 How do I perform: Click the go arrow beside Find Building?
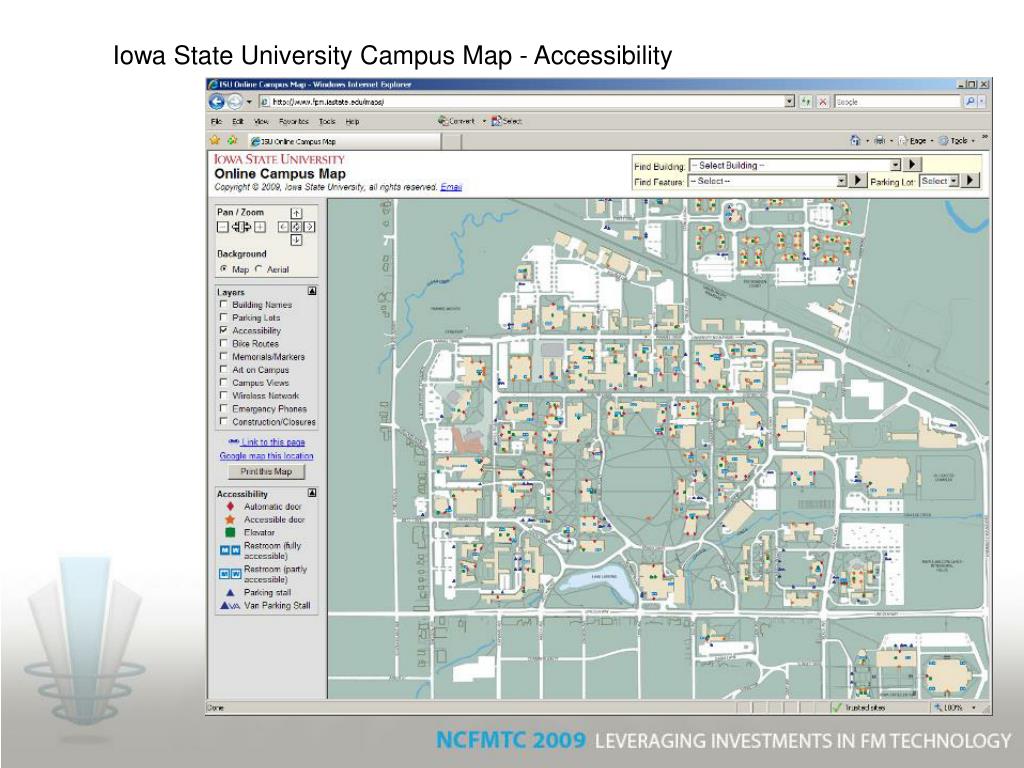tap(913, 165)
